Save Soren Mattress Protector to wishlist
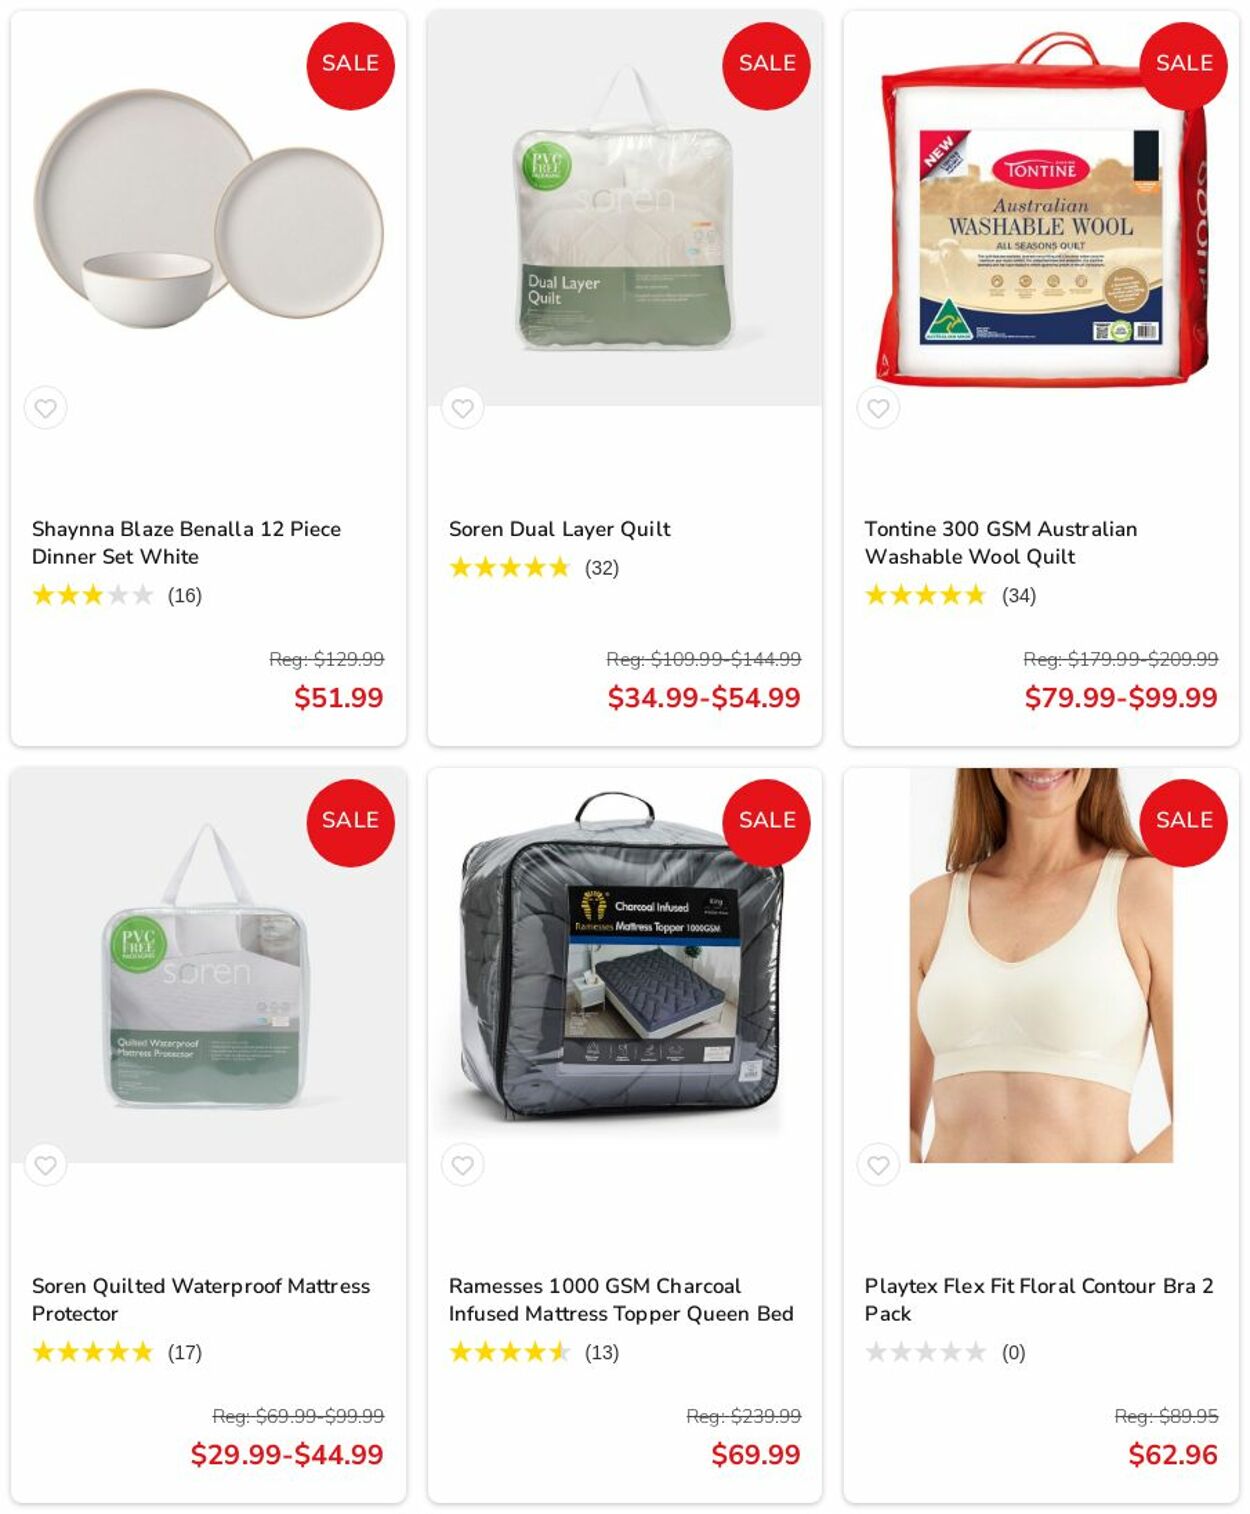 tap(46, 1165)
